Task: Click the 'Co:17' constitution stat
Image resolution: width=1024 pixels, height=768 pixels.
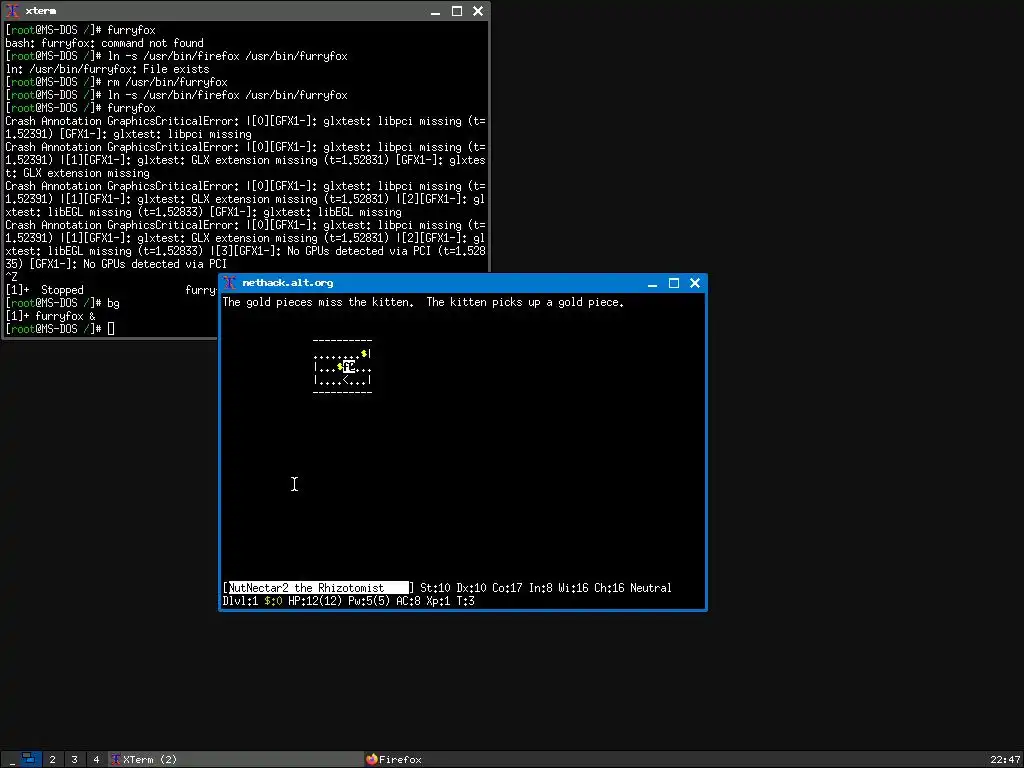Action: [x=507, y=588]
